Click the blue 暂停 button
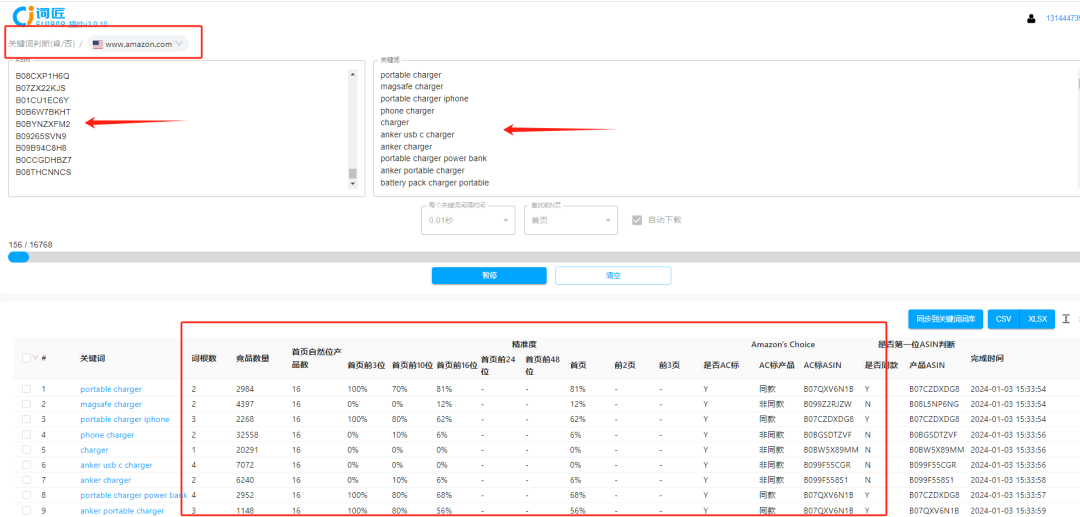The width and height of the screenshot is (1080, 517). 489,275
